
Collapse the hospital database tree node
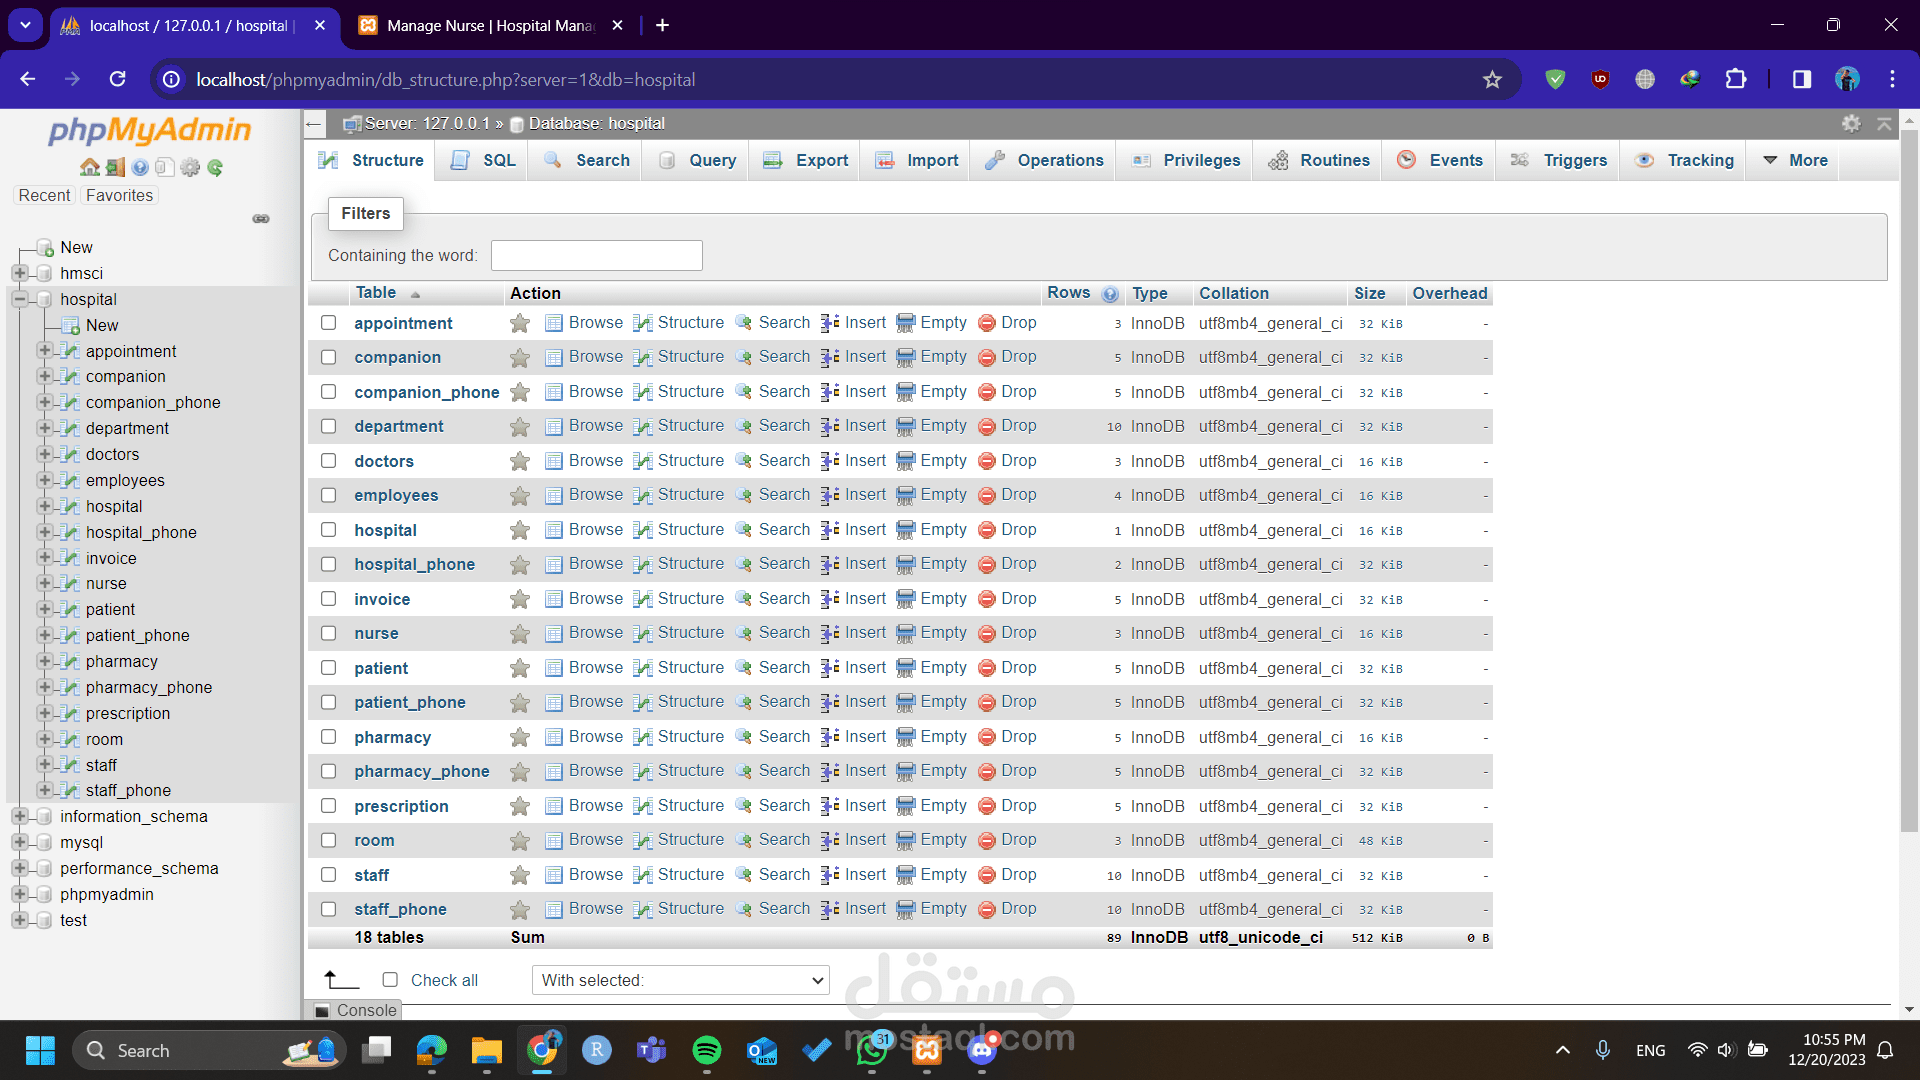19,299
